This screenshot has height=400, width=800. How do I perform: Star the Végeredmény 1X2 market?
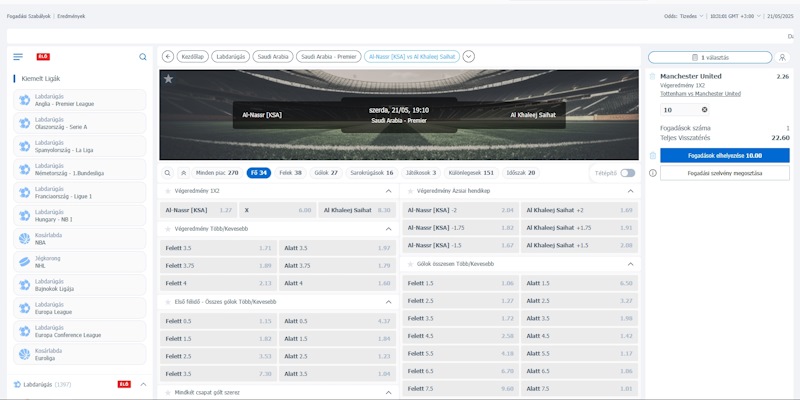167,191
